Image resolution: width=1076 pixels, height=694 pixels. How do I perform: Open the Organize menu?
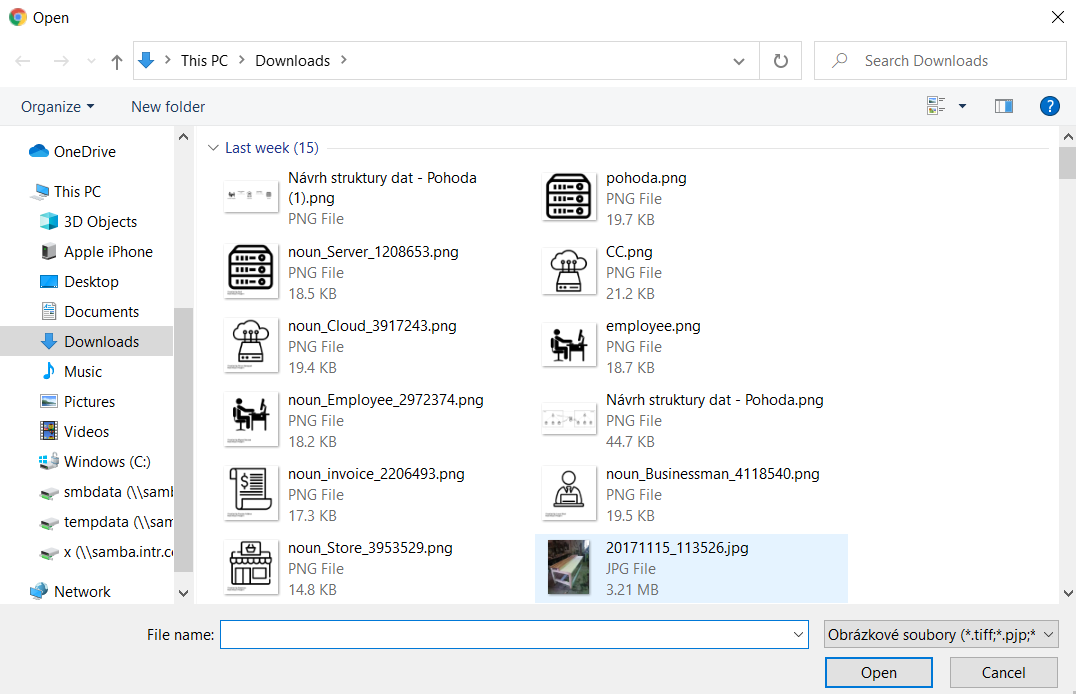(x=57, y=106)
